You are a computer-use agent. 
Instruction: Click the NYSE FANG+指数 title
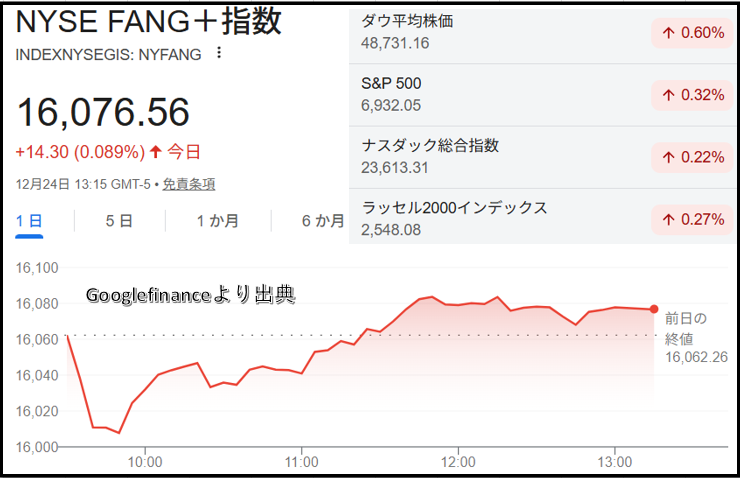(150, 21)
